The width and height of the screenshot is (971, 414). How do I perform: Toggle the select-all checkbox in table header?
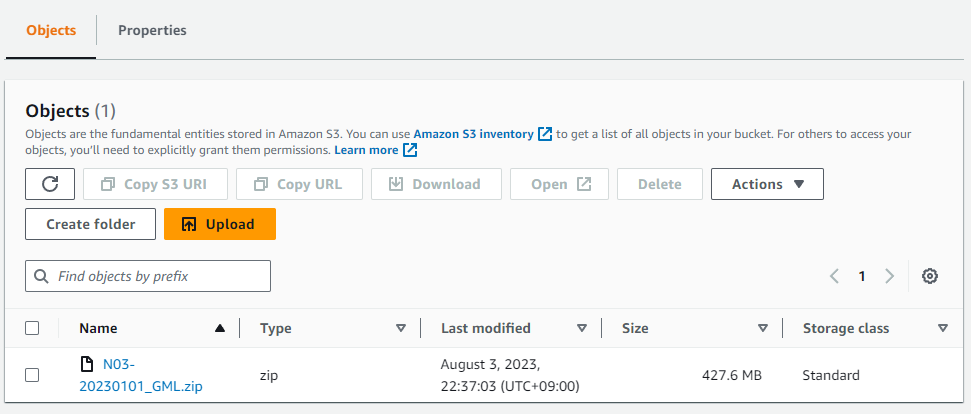[32, 328]
